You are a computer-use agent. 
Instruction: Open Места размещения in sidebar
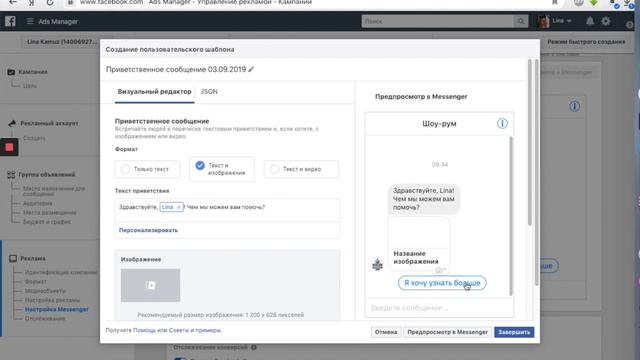tap(49, 213)
